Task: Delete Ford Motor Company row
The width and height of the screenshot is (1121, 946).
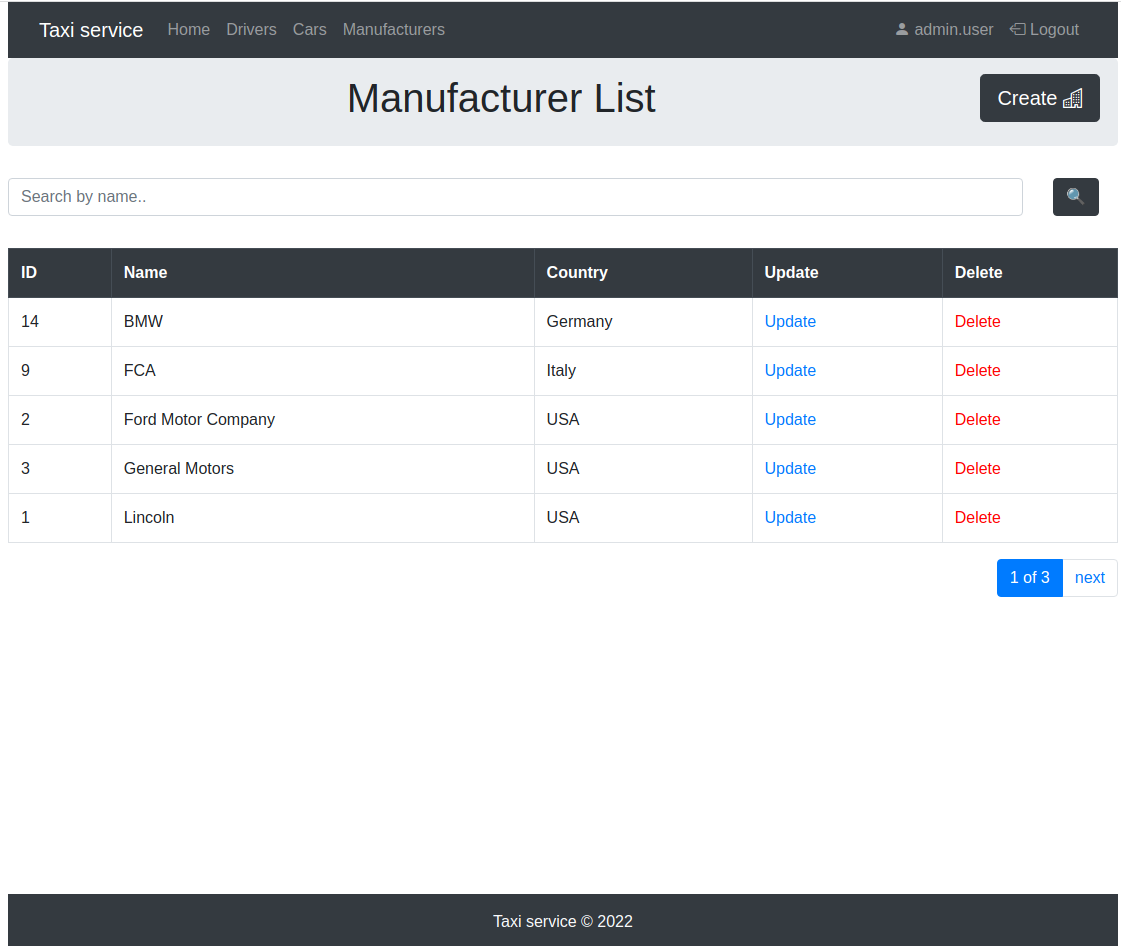Action: point(977,420)
